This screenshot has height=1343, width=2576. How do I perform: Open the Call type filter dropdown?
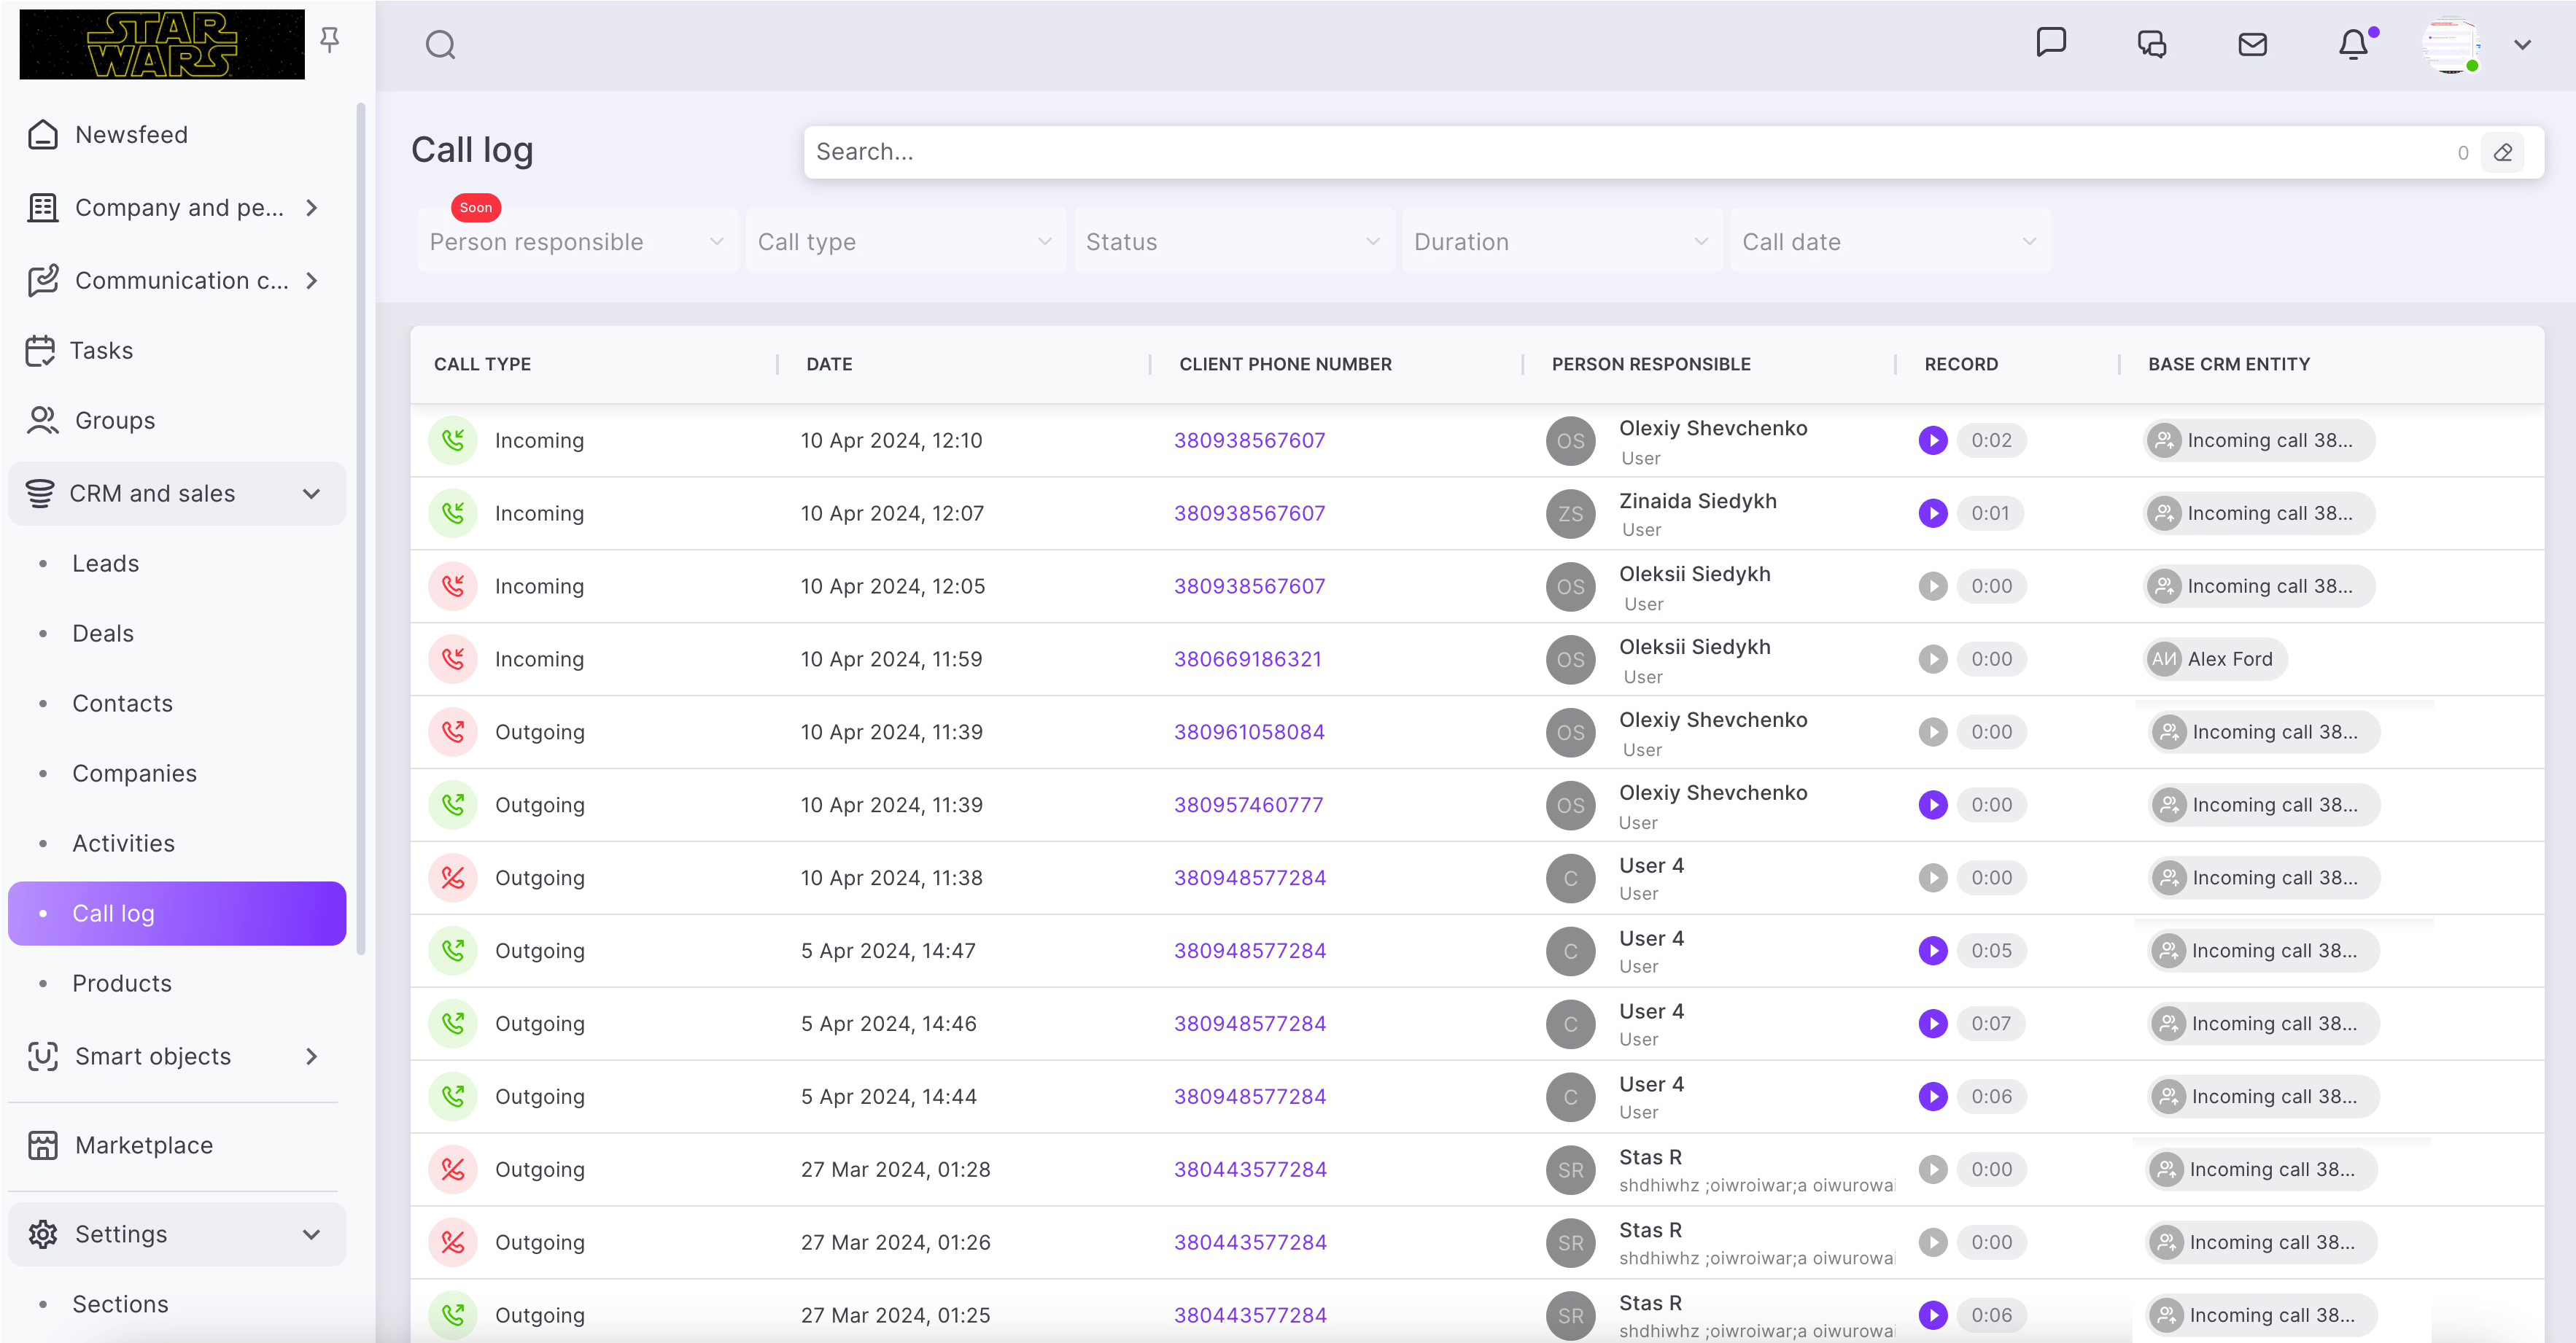pos(904,242)
